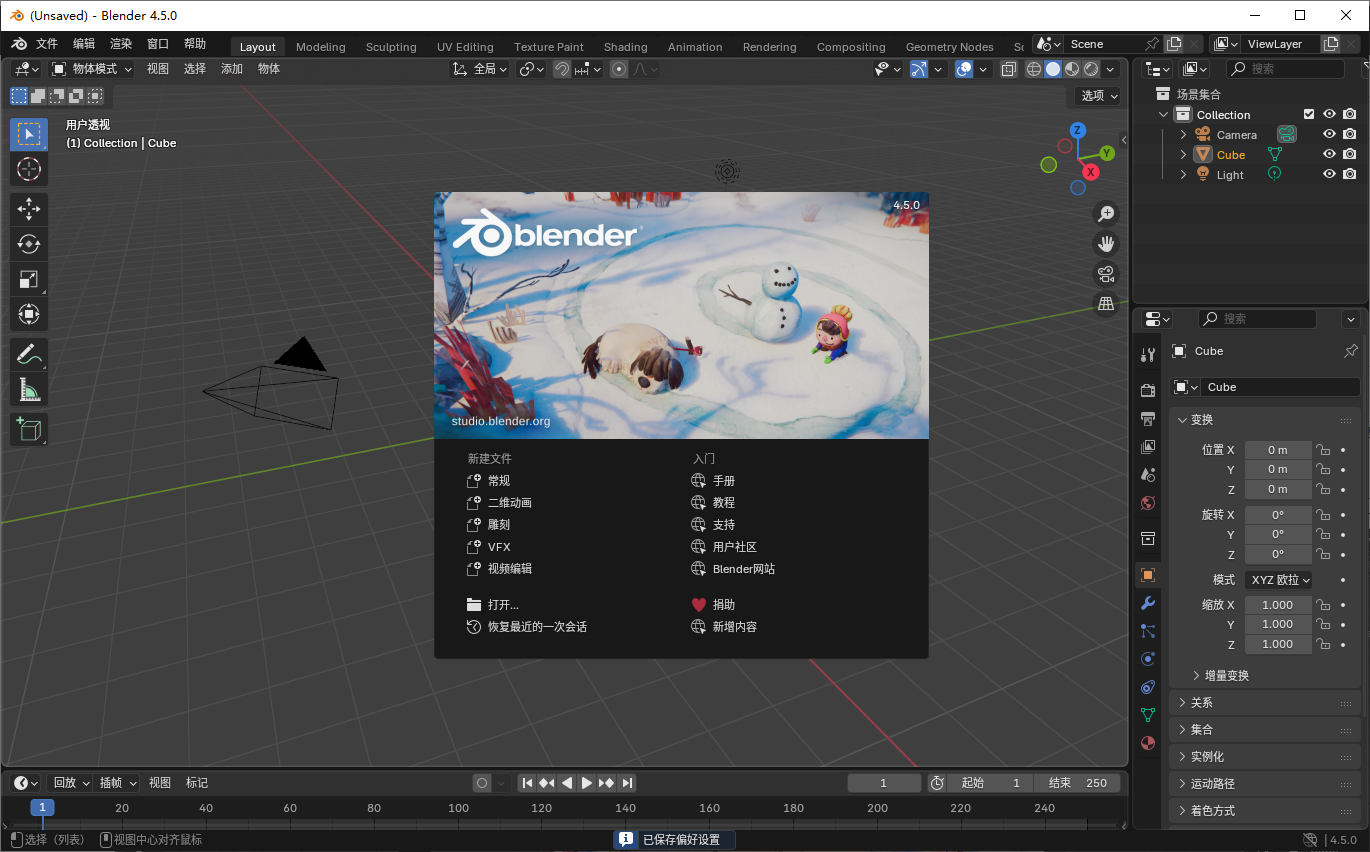
Task: Switch to wireframe viewport shading
Action: point(1034,69)
